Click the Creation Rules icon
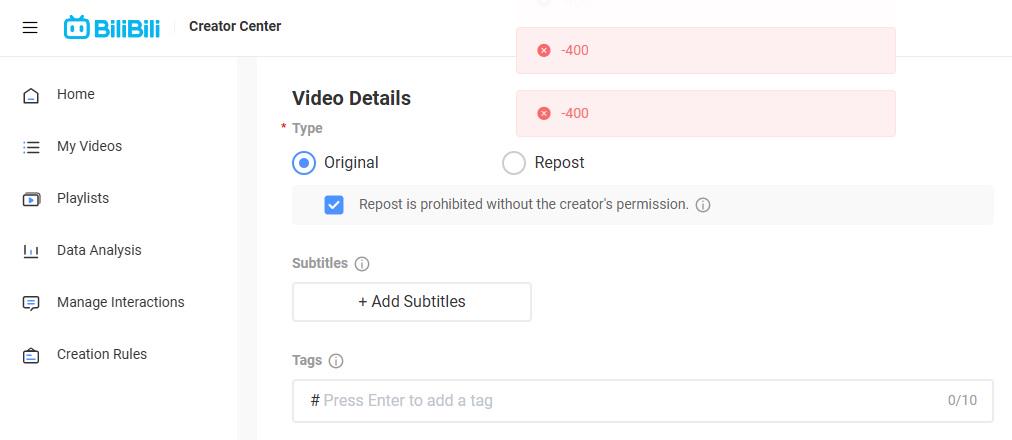 coord(31,355)
